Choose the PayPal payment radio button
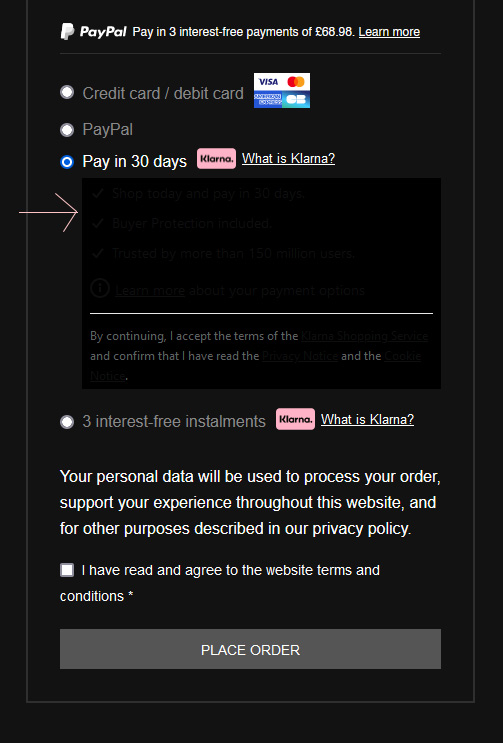 click(67, 129)
